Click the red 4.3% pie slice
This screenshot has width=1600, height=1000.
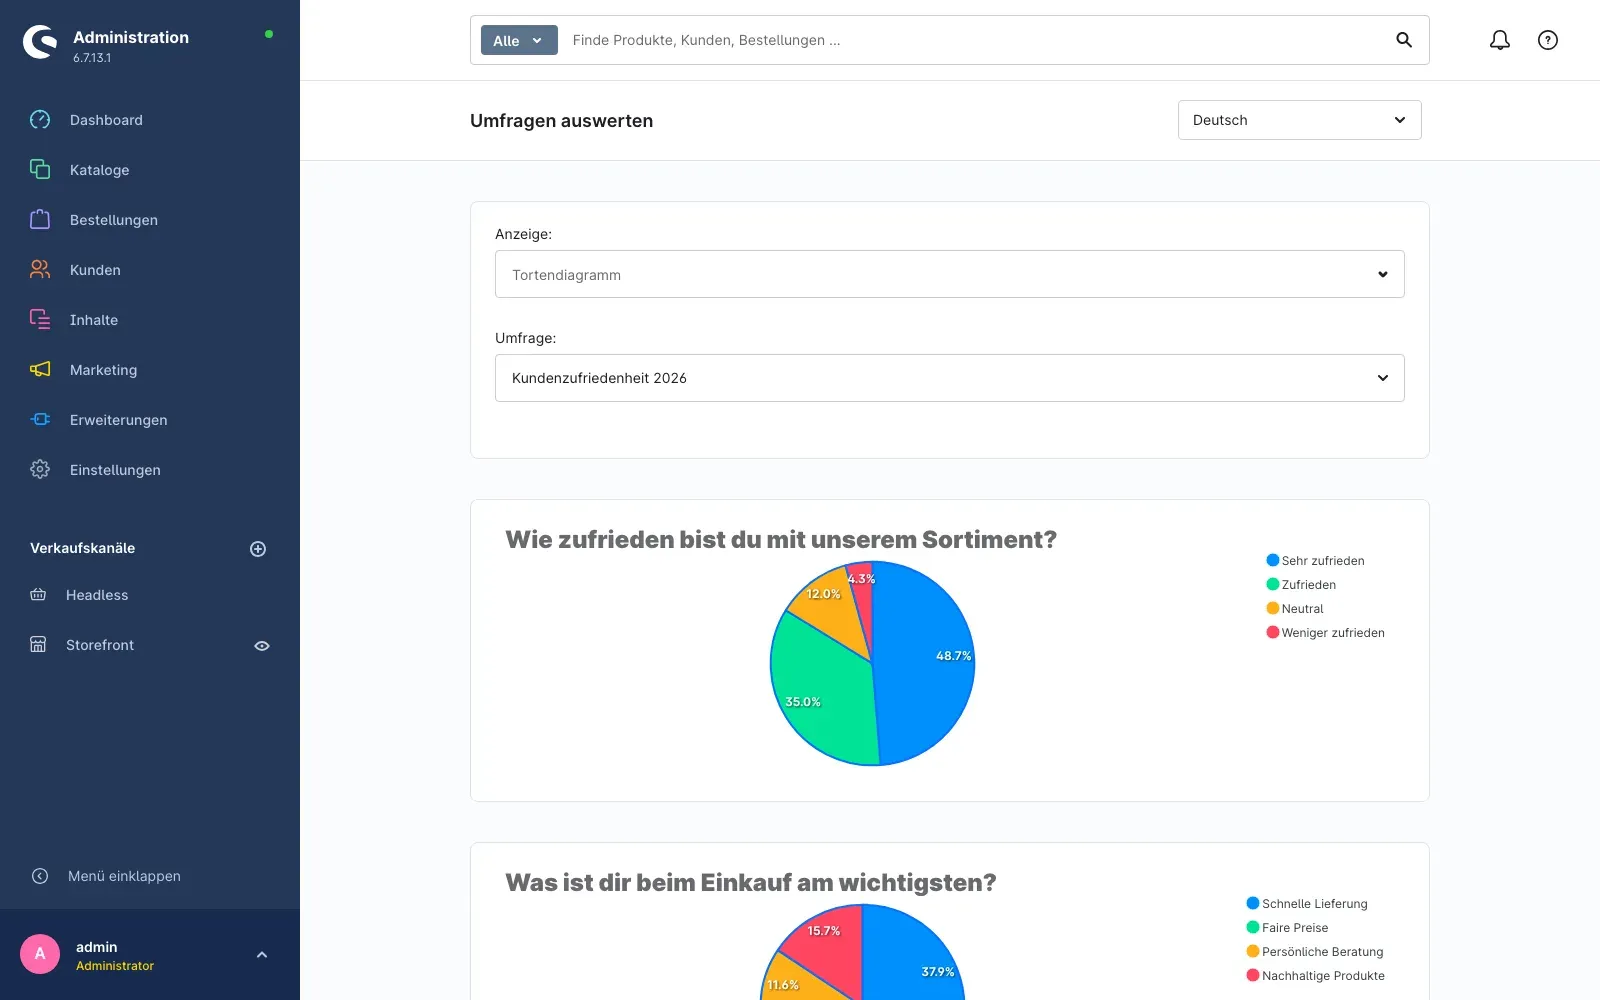pyautogui.click(x=862, y=600)
